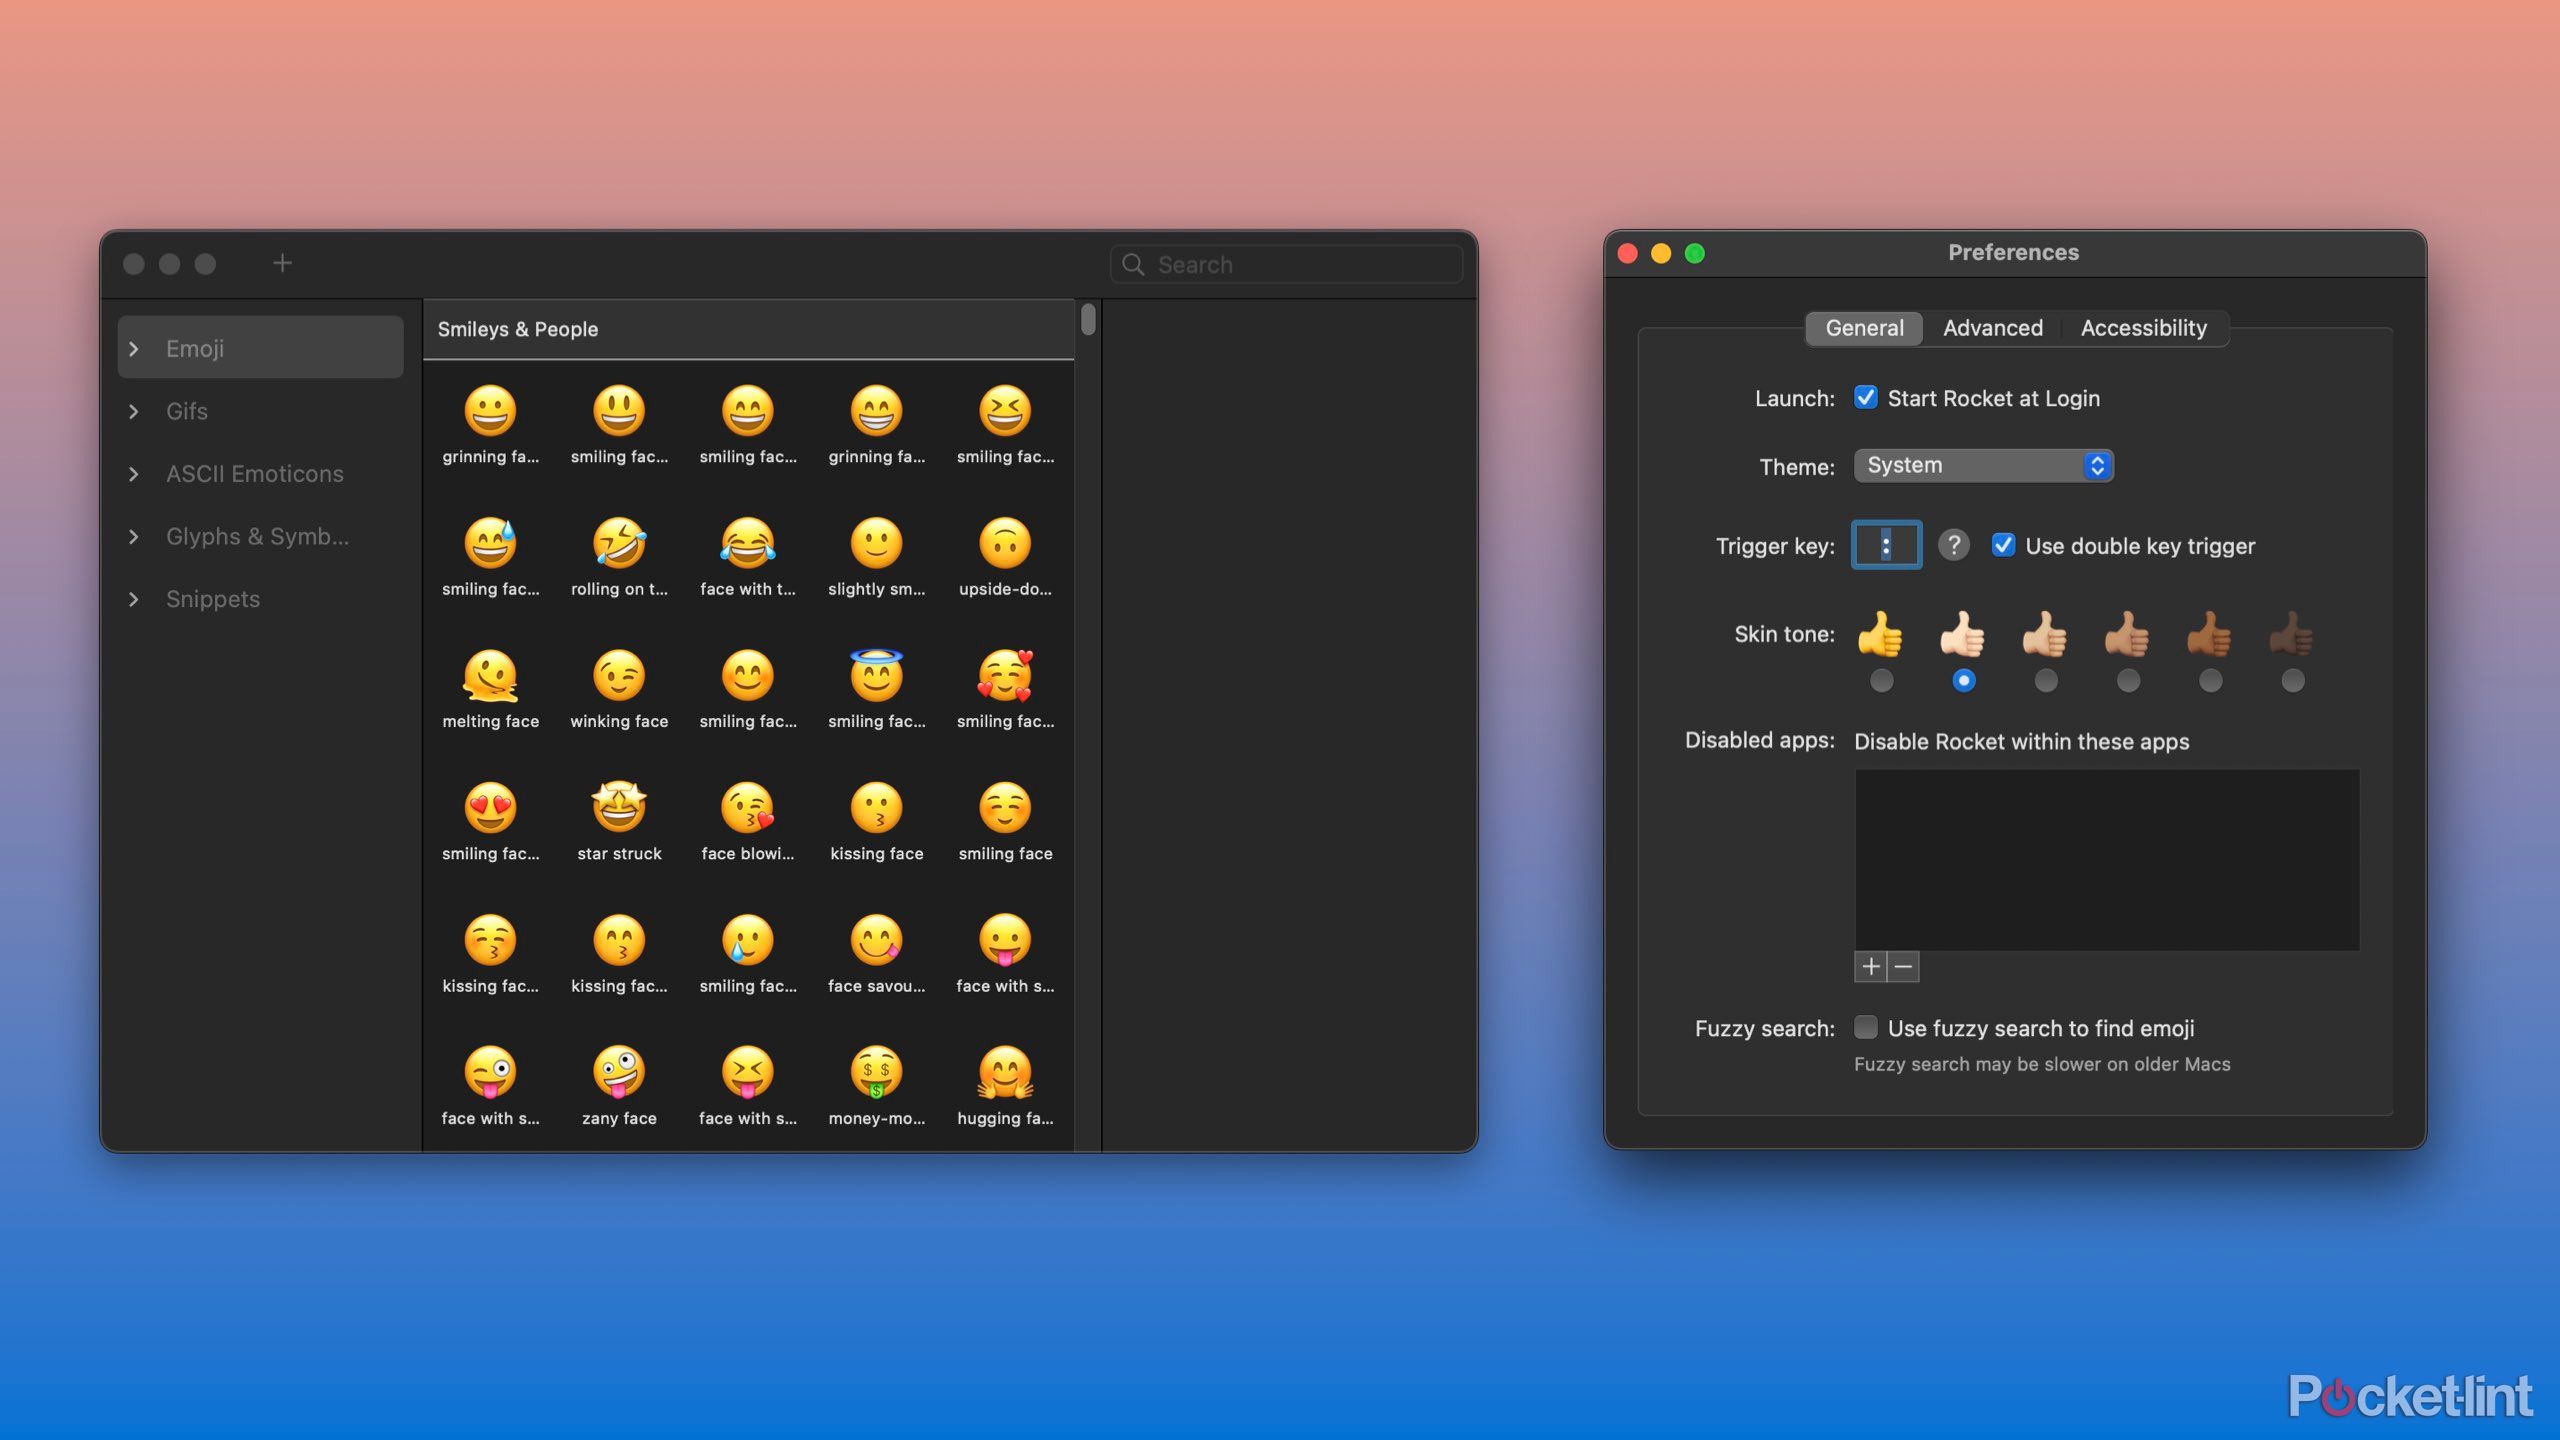Viewport: 2560px width, 1440px height.
Task: Click the plus icon in picker titlebar
Action: (x=282, y=263)
